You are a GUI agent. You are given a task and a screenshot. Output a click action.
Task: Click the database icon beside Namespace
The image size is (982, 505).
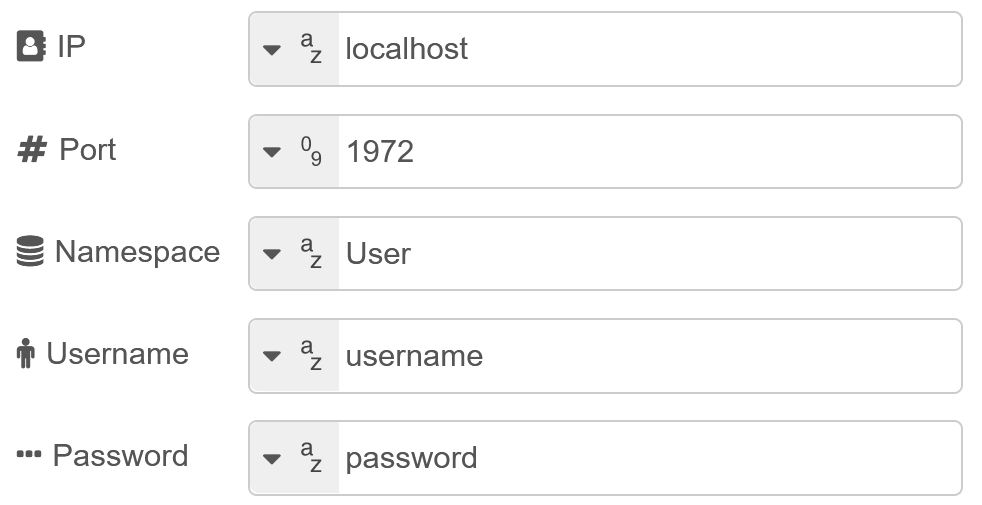click(x=31, y=252)
